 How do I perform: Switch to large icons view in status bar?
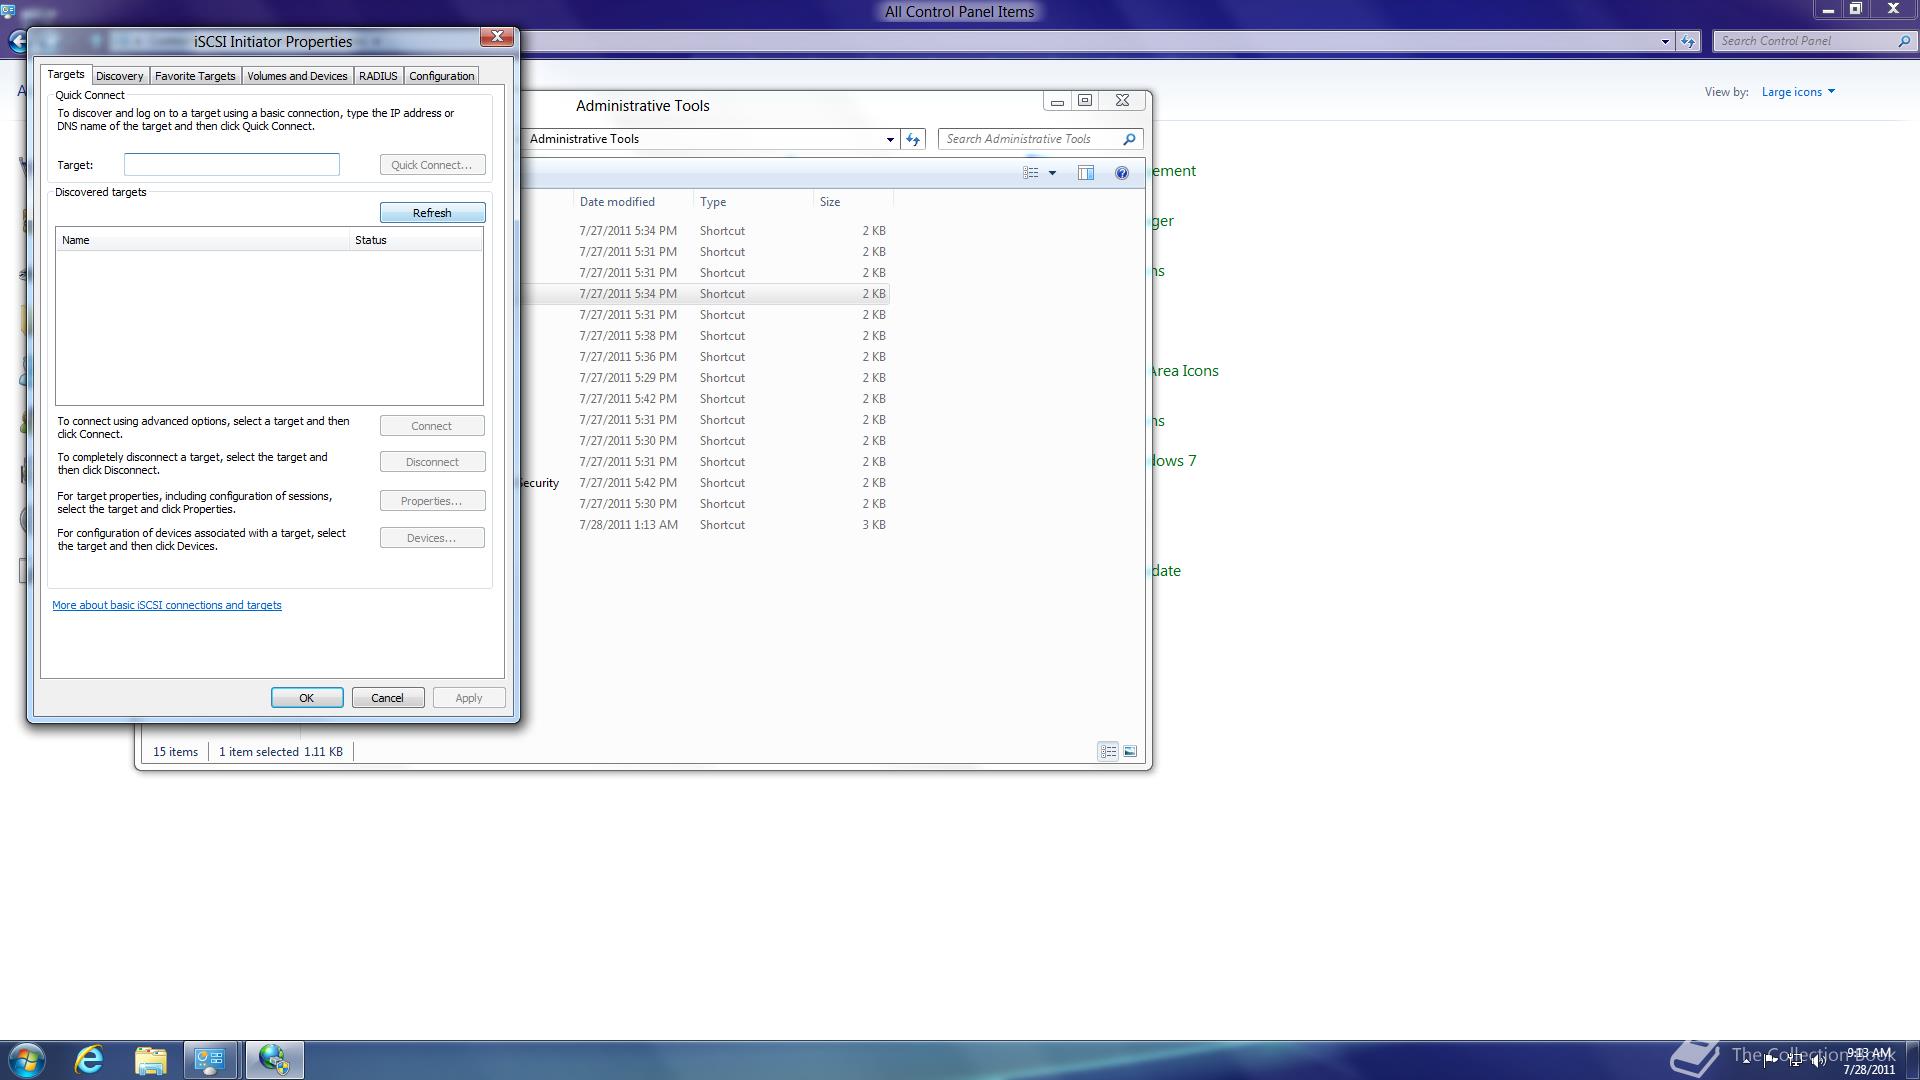click(1130, 751)
